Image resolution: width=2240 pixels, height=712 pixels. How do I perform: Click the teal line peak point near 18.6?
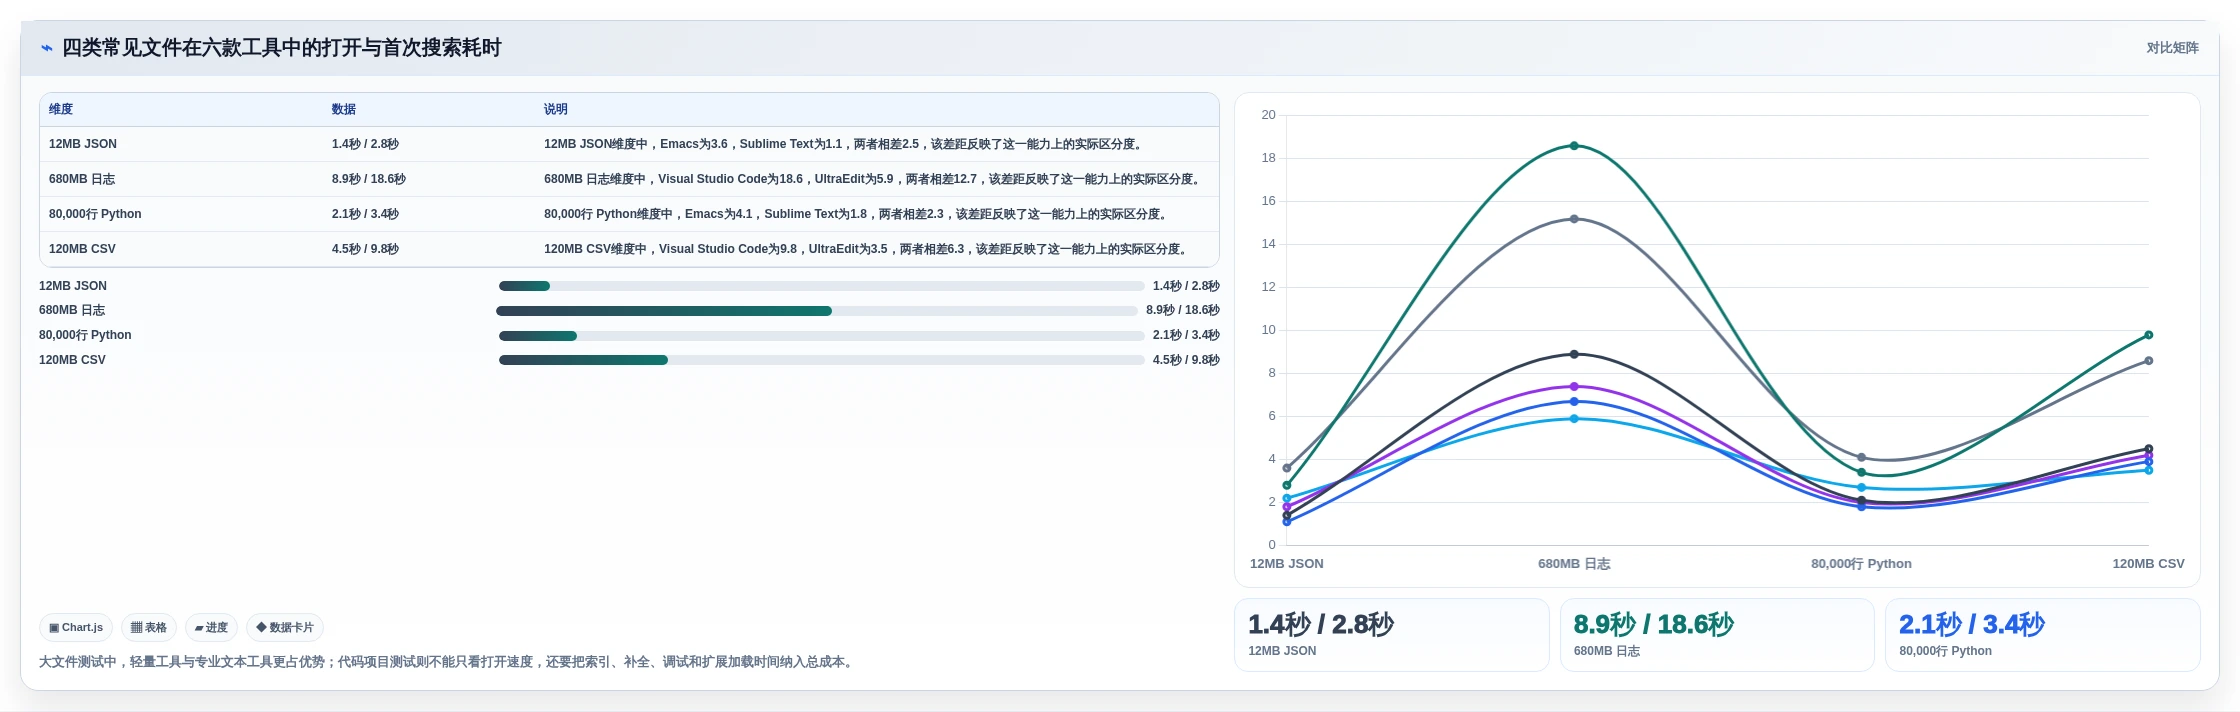tap(1574, 146)
